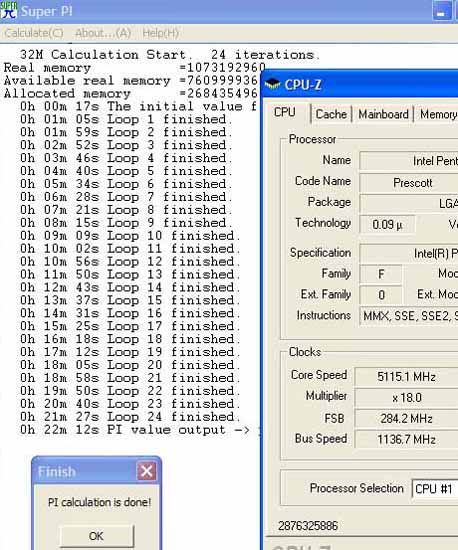Viewport: 458px width, 550px height.
Task: Click the Code Name Prescott field
Action: point(409,183)
